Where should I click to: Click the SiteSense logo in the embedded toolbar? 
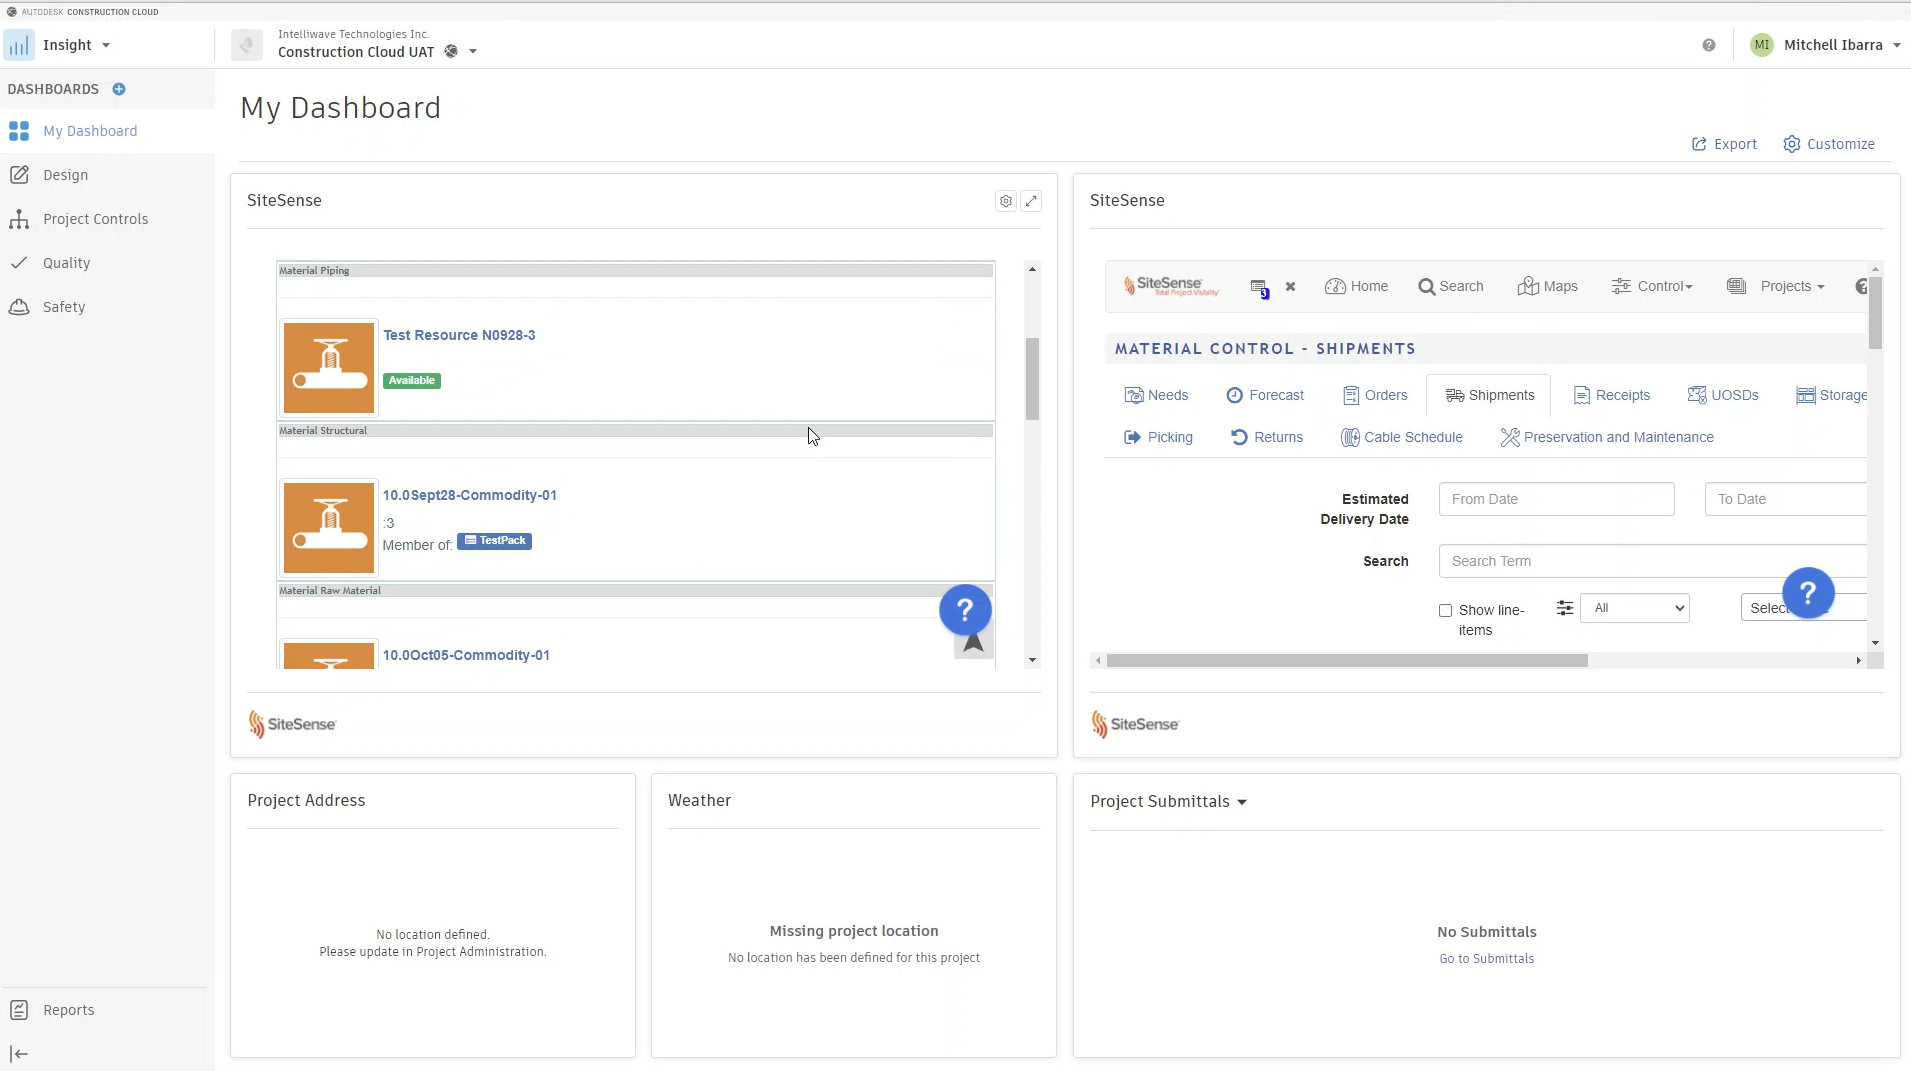pos(1171,286)
